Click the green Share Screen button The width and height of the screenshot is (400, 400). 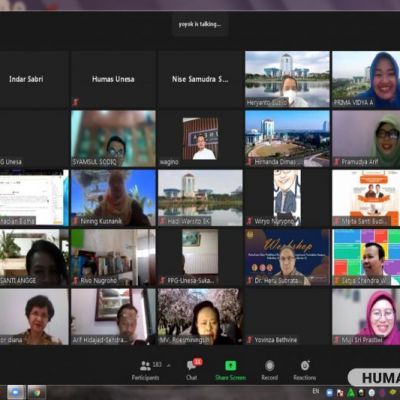pos(230,370)
